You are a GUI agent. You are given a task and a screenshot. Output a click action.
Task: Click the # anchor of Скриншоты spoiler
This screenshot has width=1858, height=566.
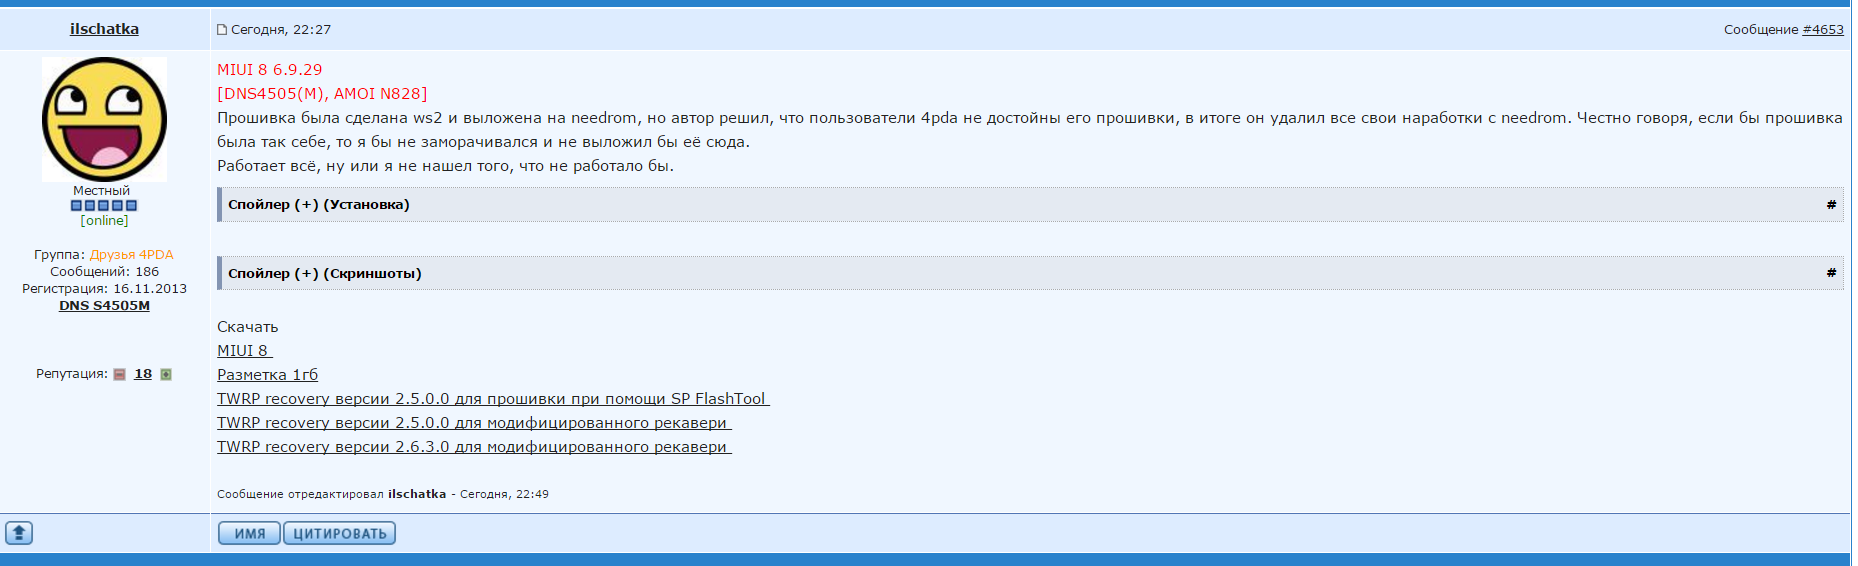[1831, 273]
